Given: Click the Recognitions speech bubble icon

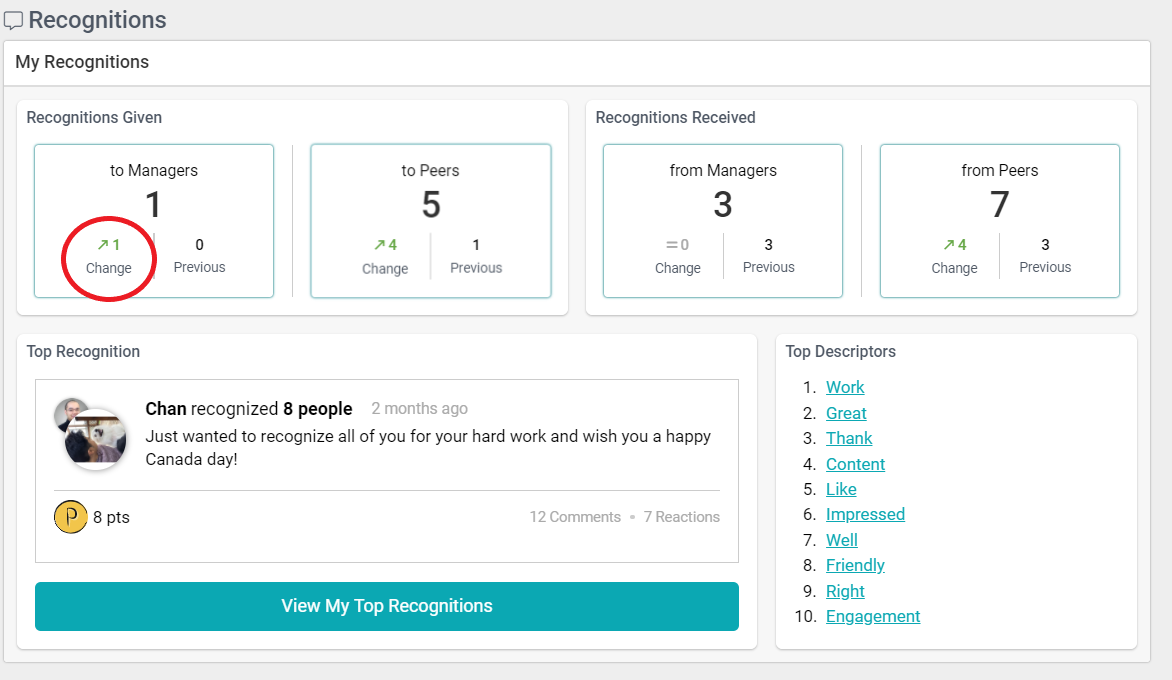Looking at the screenshot, I should [13, 21].
